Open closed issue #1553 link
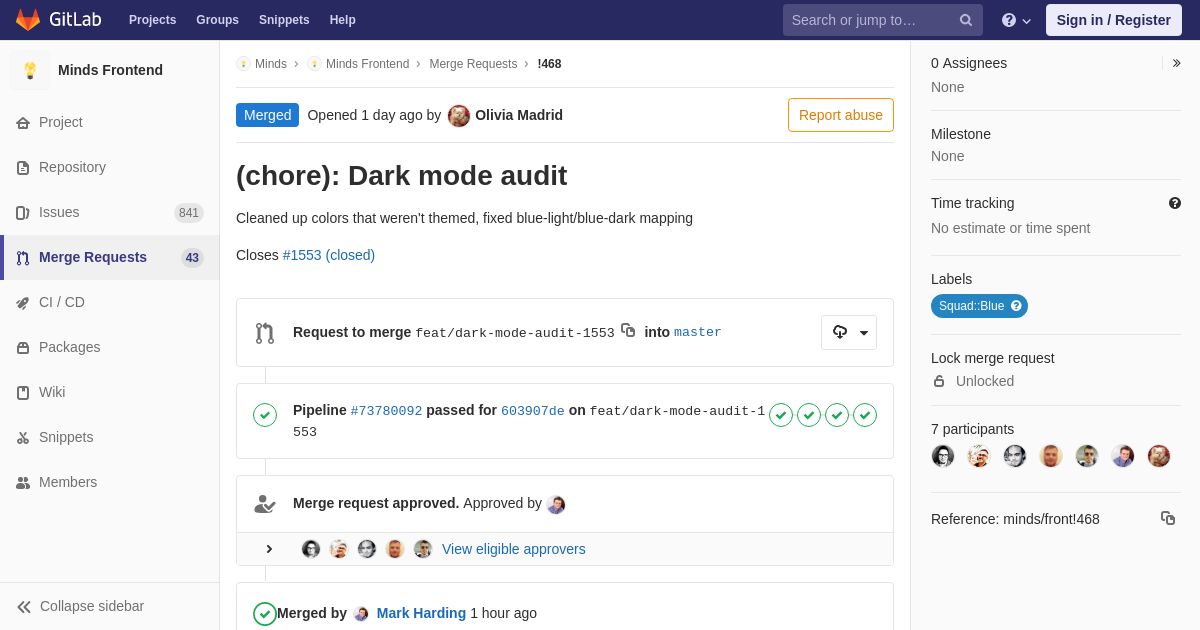 (329, 255)
